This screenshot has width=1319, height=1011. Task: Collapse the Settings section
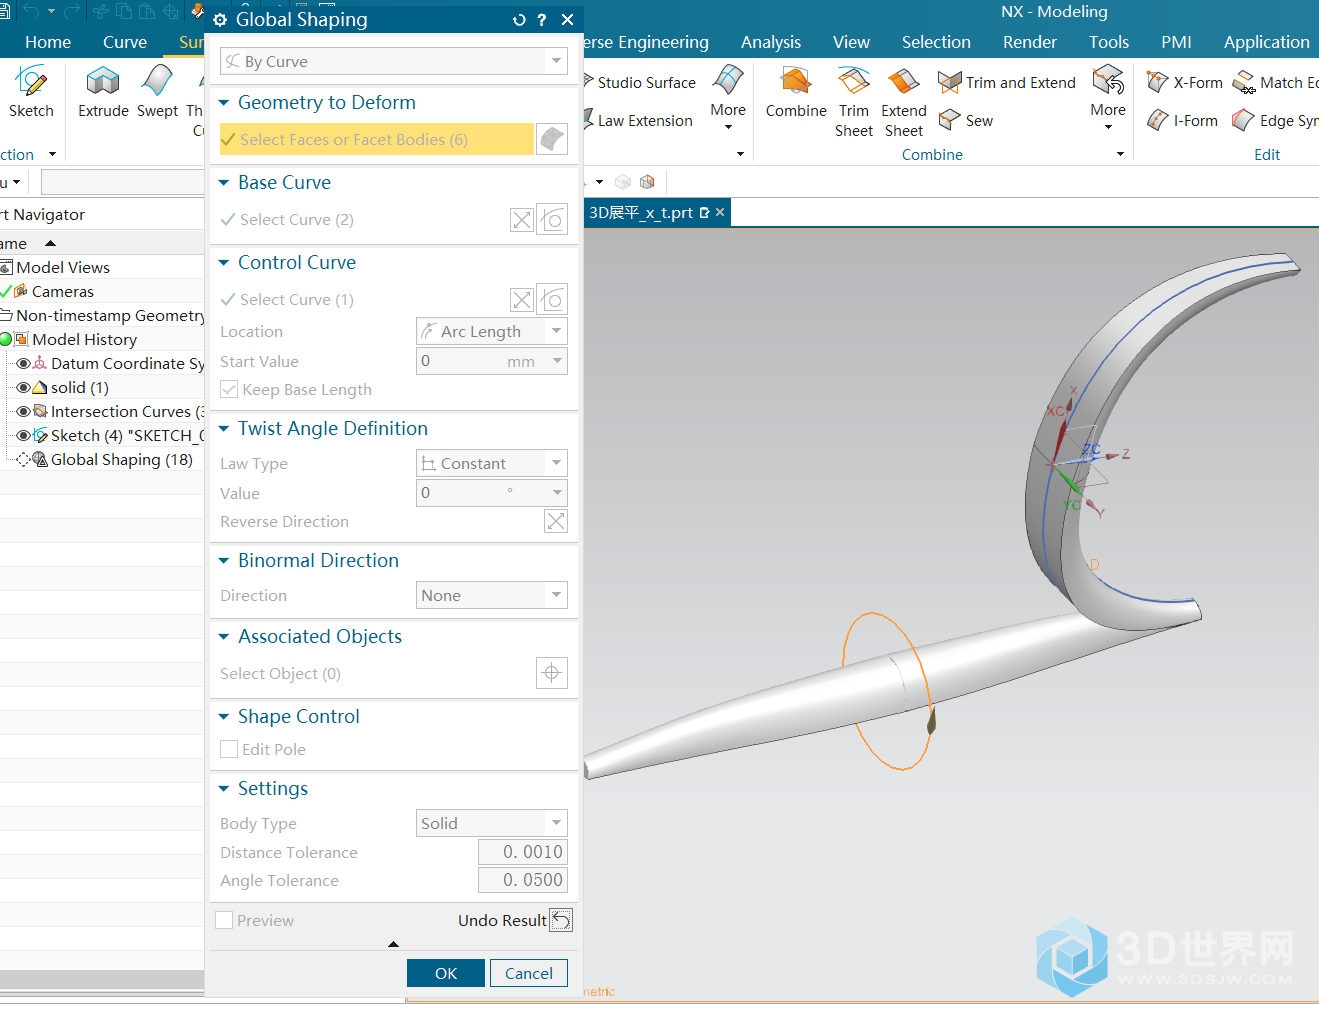pos(224,789)
